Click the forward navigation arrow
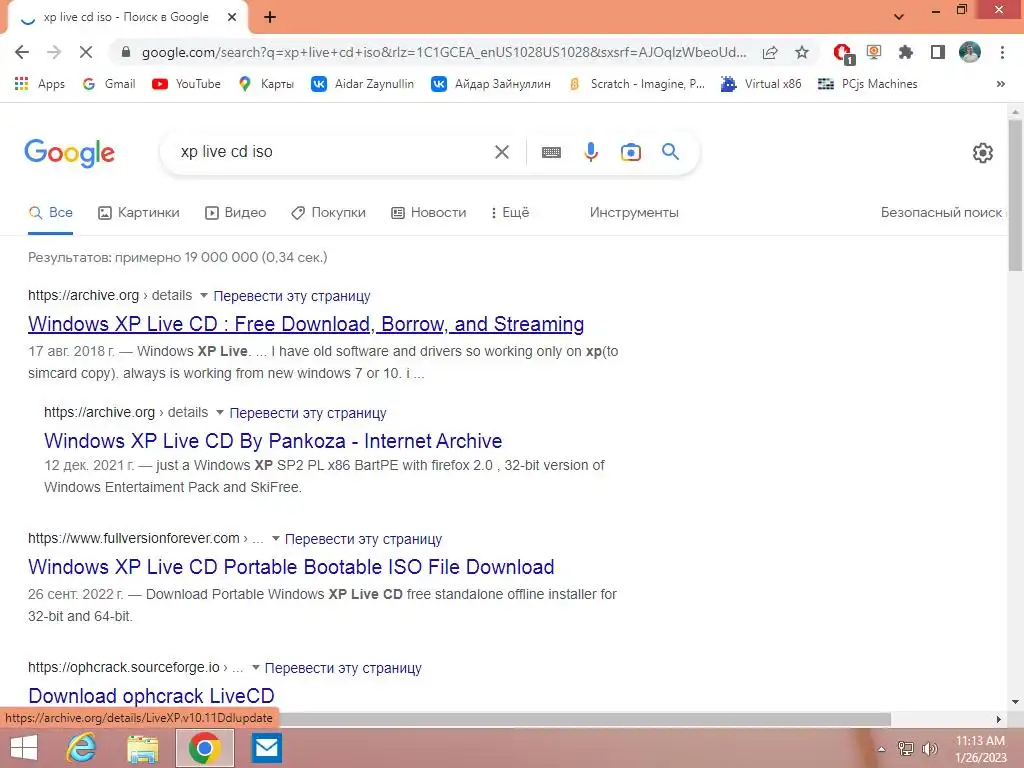The height and width of the screenshot is (768, 1024). click(54, 52)
